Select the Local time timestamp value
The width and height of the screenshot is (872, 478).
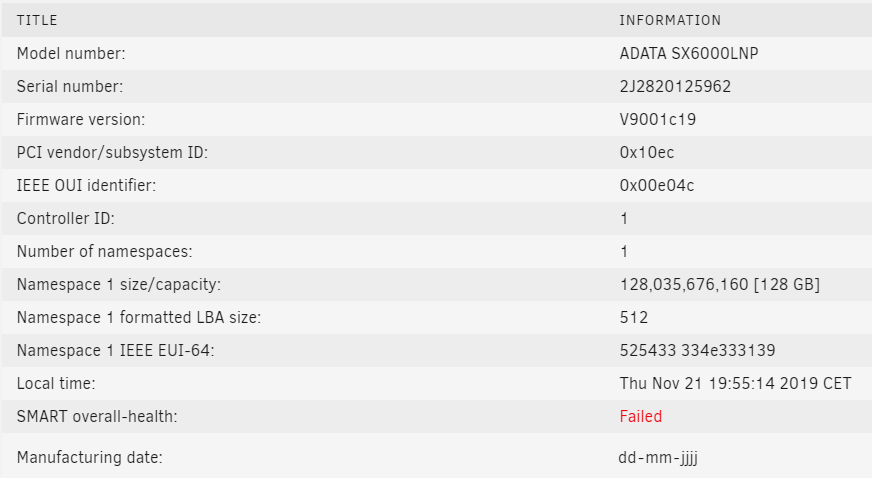click(x=735, y=384)
